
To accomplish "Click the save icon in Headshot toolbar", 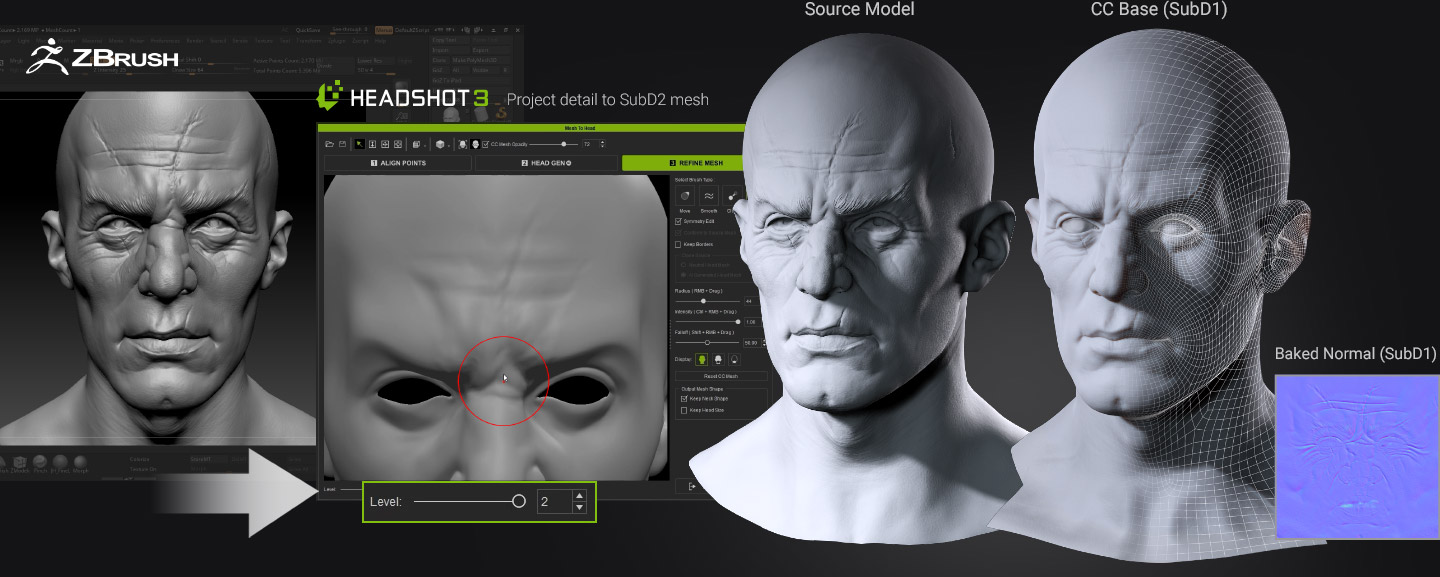I will [342, 144].
